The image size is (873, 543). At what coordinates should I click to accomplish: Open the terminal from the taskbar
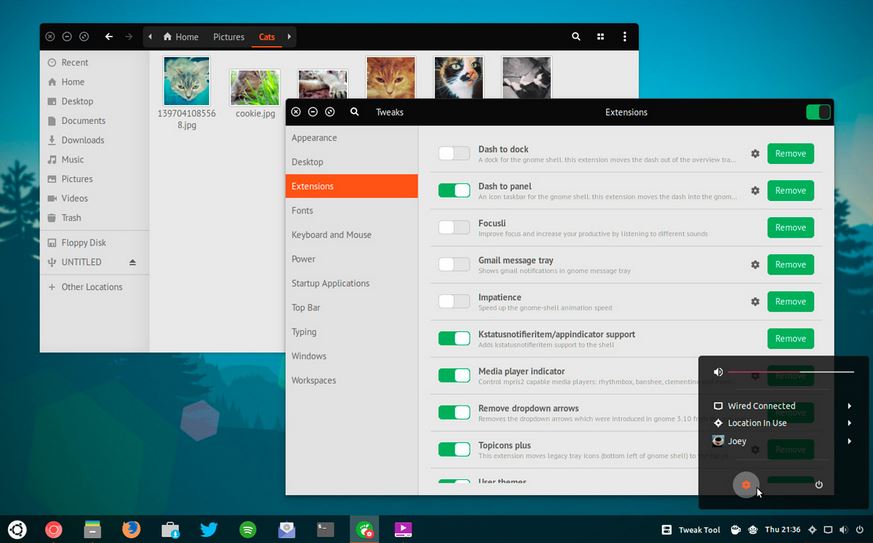coord(326,529)
